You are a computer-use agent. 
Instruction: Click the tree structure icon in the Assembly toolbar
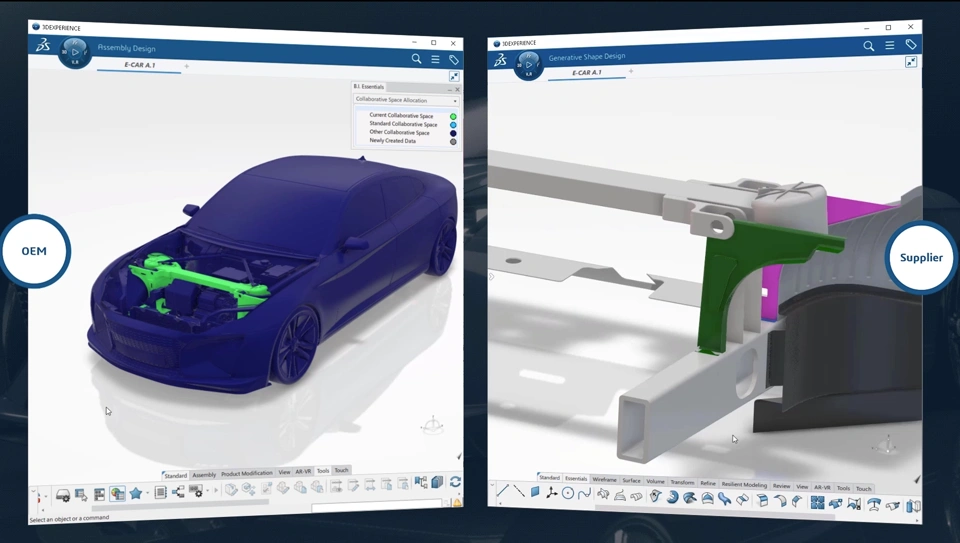178,492
